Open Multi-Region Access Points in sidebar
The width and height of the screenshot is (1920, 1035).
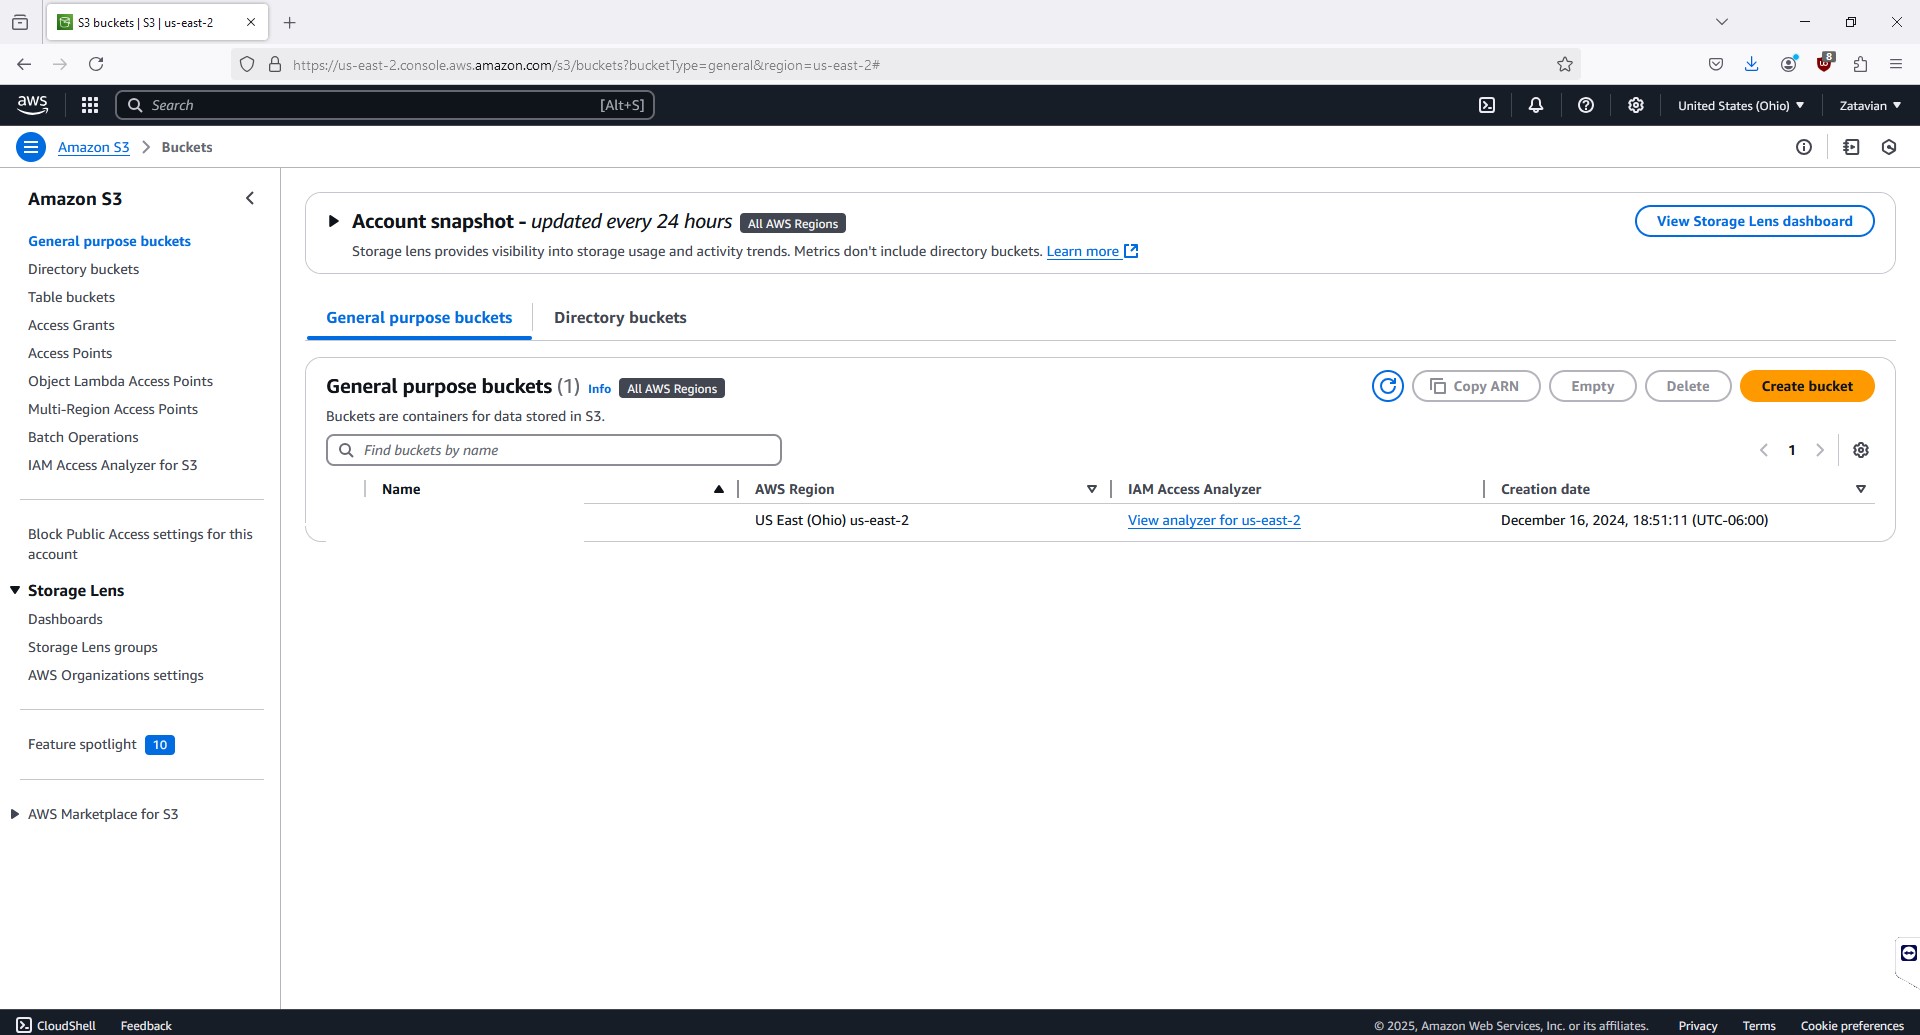[113, 409]
